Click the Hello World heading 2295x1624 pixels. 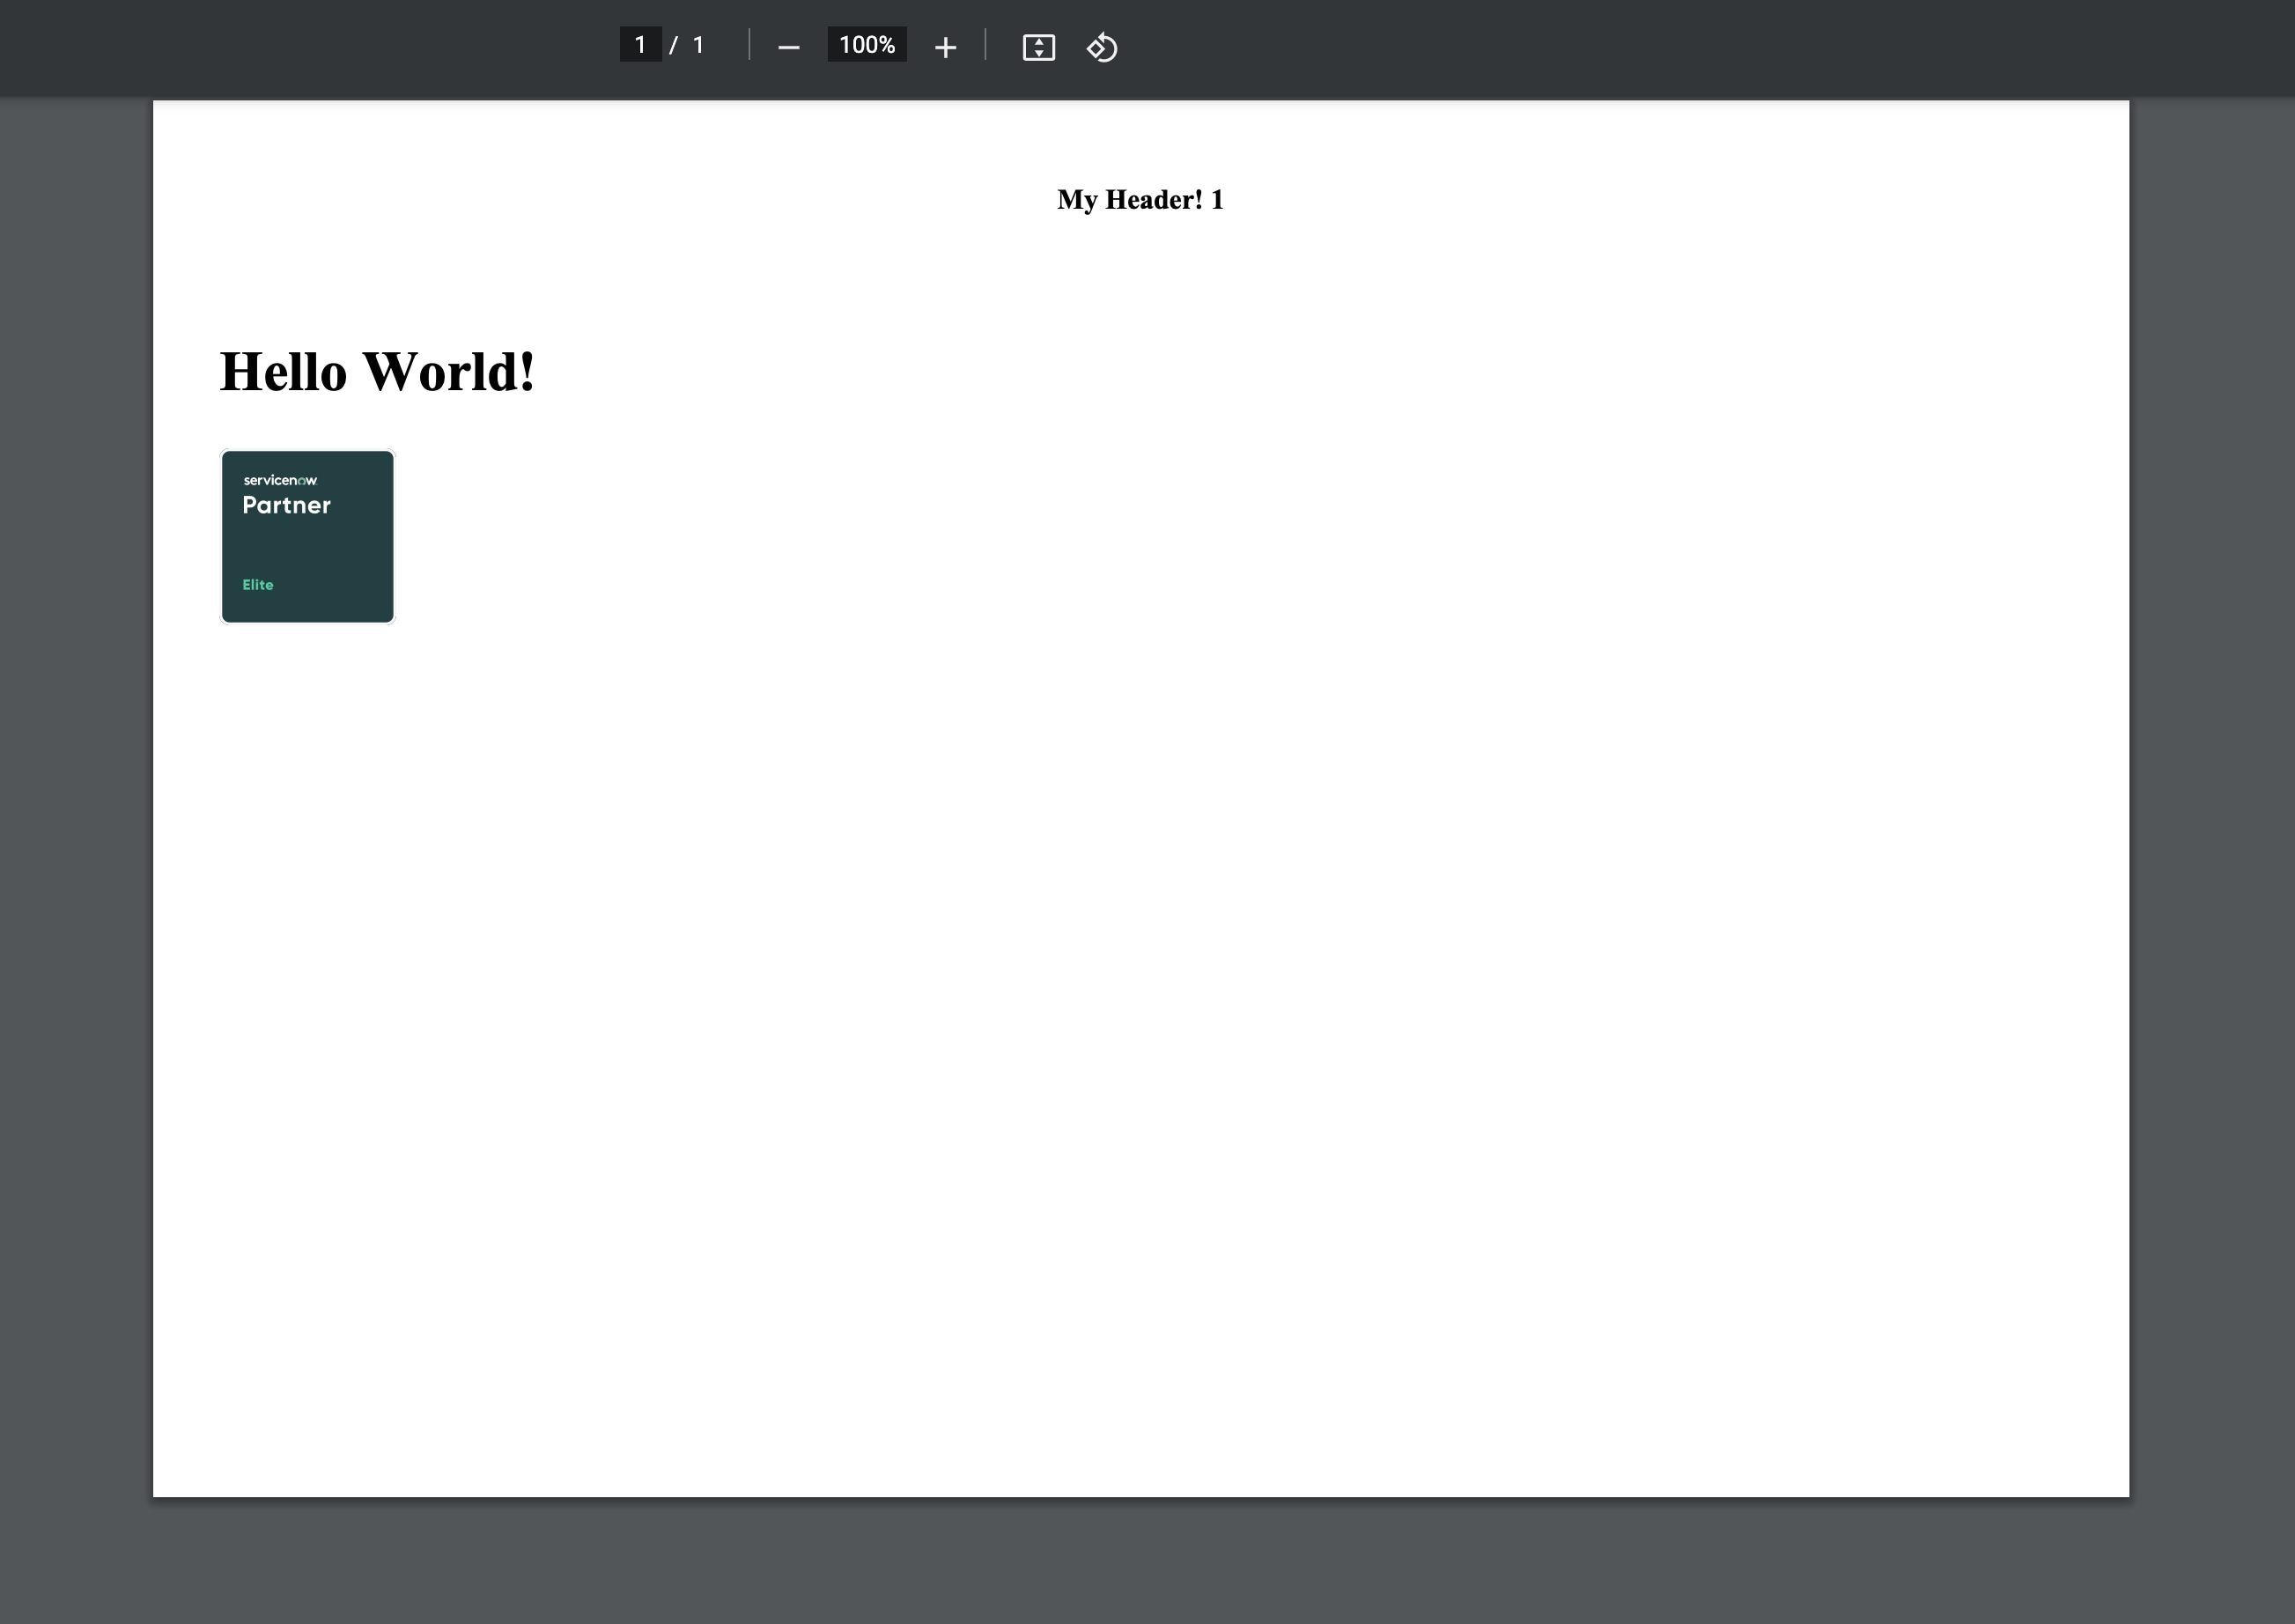(377, 372)
